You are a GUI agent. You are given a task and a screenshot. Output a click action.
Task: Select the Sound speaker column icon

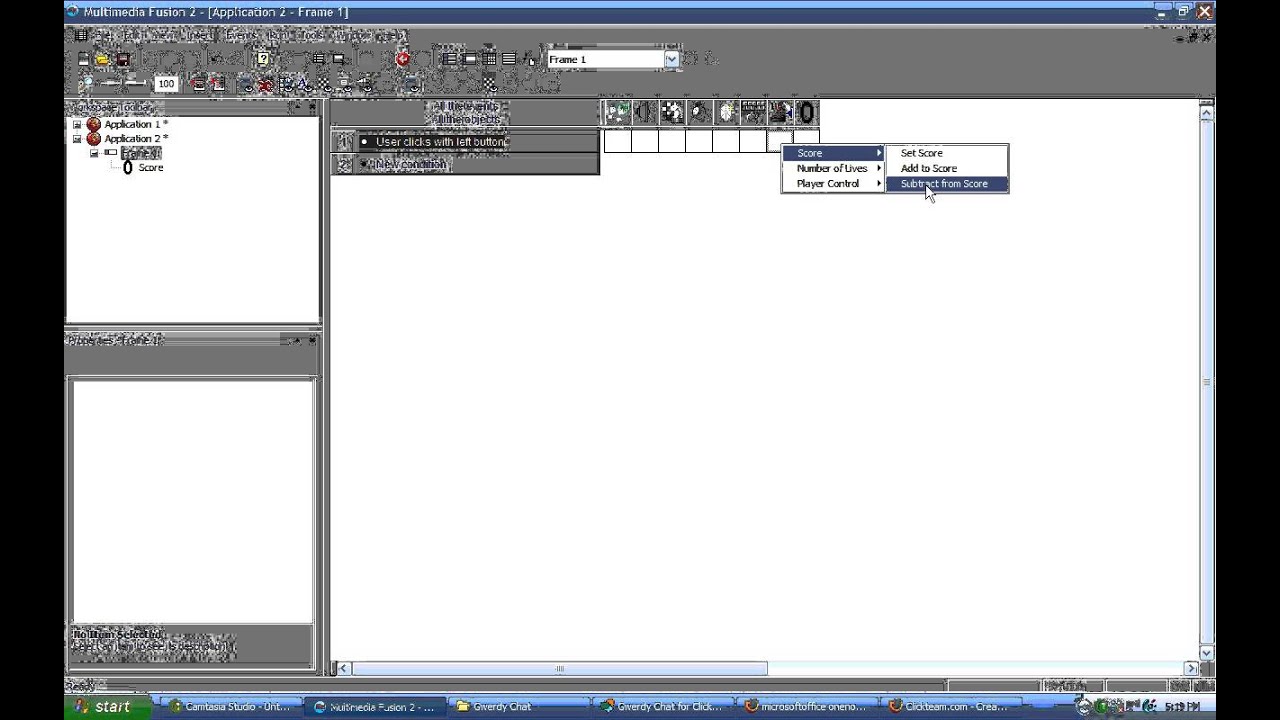point(644,113)
